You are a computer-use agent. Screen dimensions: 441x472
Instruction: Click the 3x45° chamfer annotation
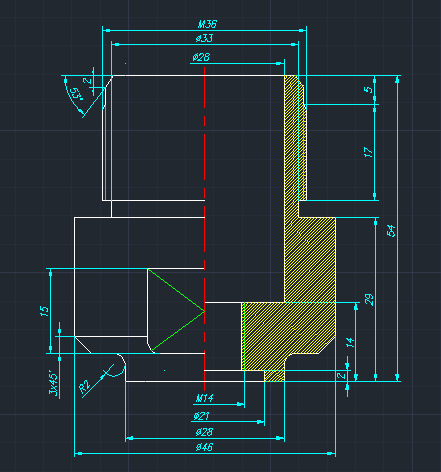(53, 382)
